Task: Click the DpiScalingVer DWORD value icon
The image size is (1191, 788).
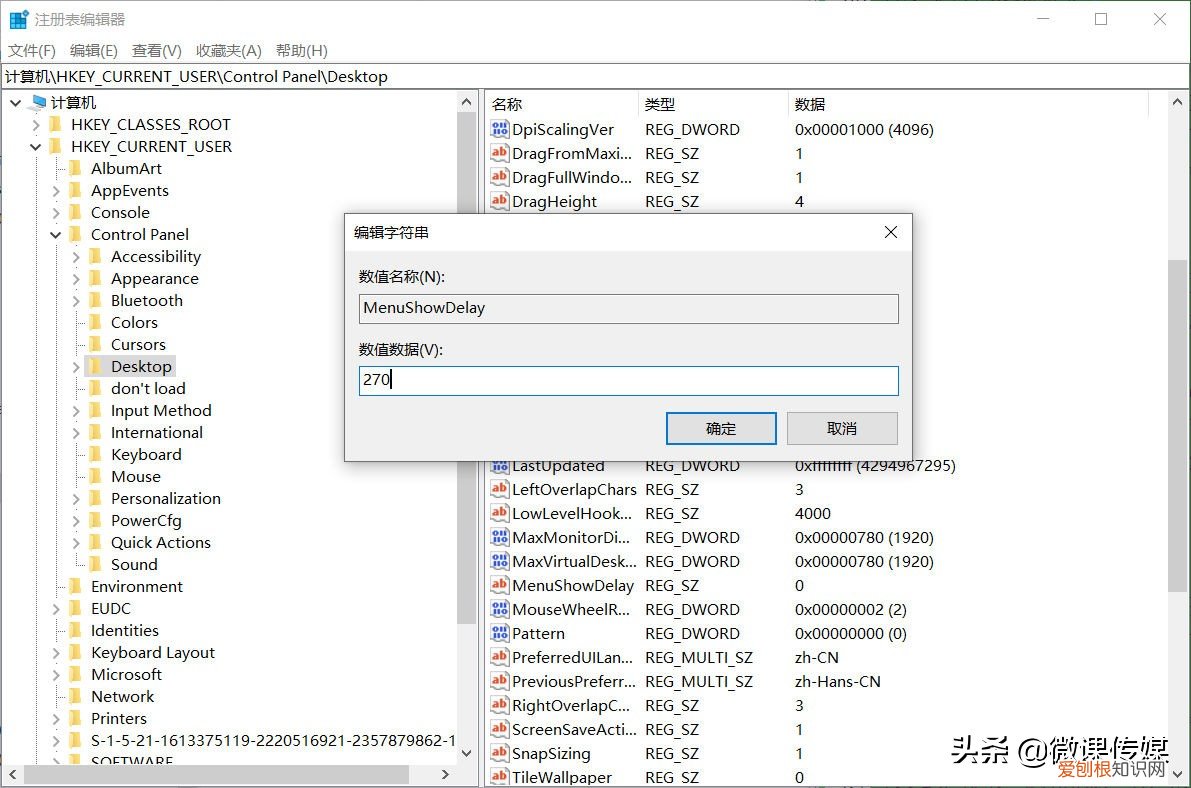Action: click(500, 129)
